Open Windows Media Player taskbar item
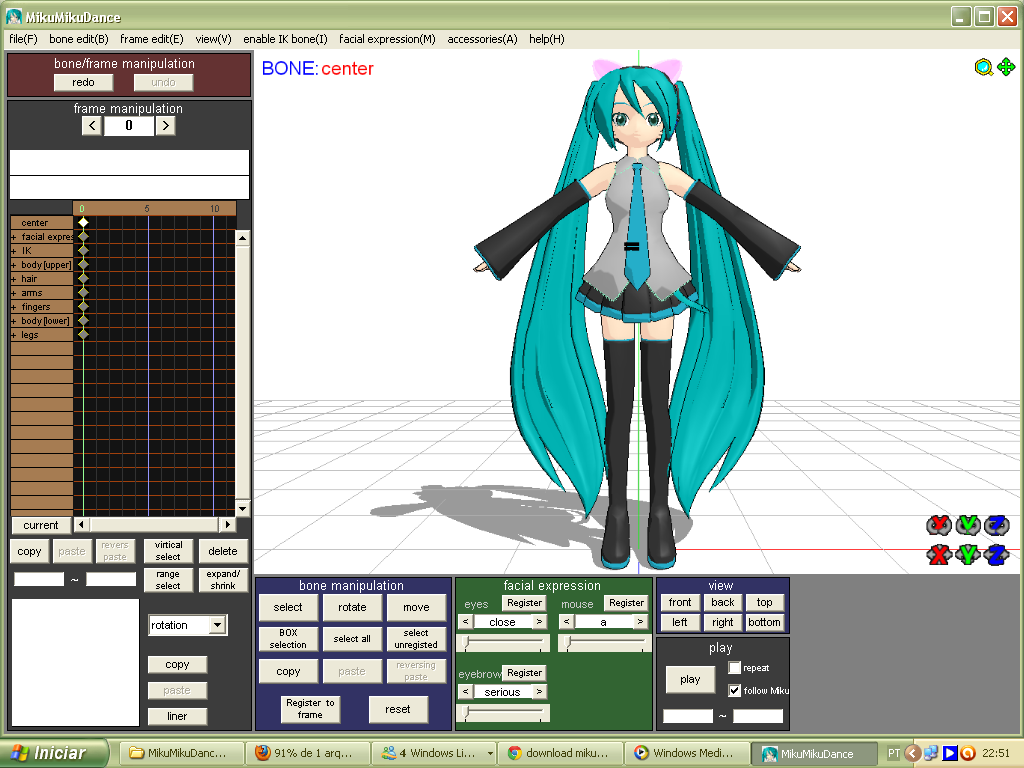Viewport: 1024px width, 768px height. click(x=687, y=753)
